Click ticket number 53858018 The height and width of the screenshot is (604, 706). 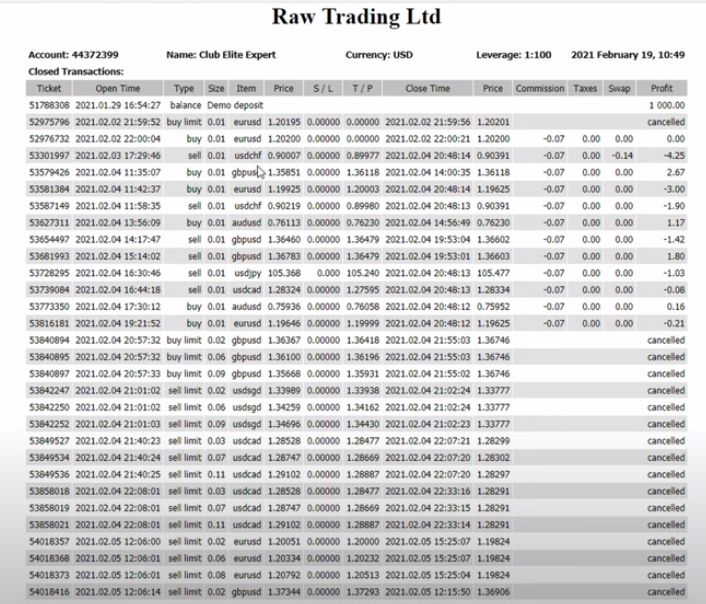click(50, 491)
